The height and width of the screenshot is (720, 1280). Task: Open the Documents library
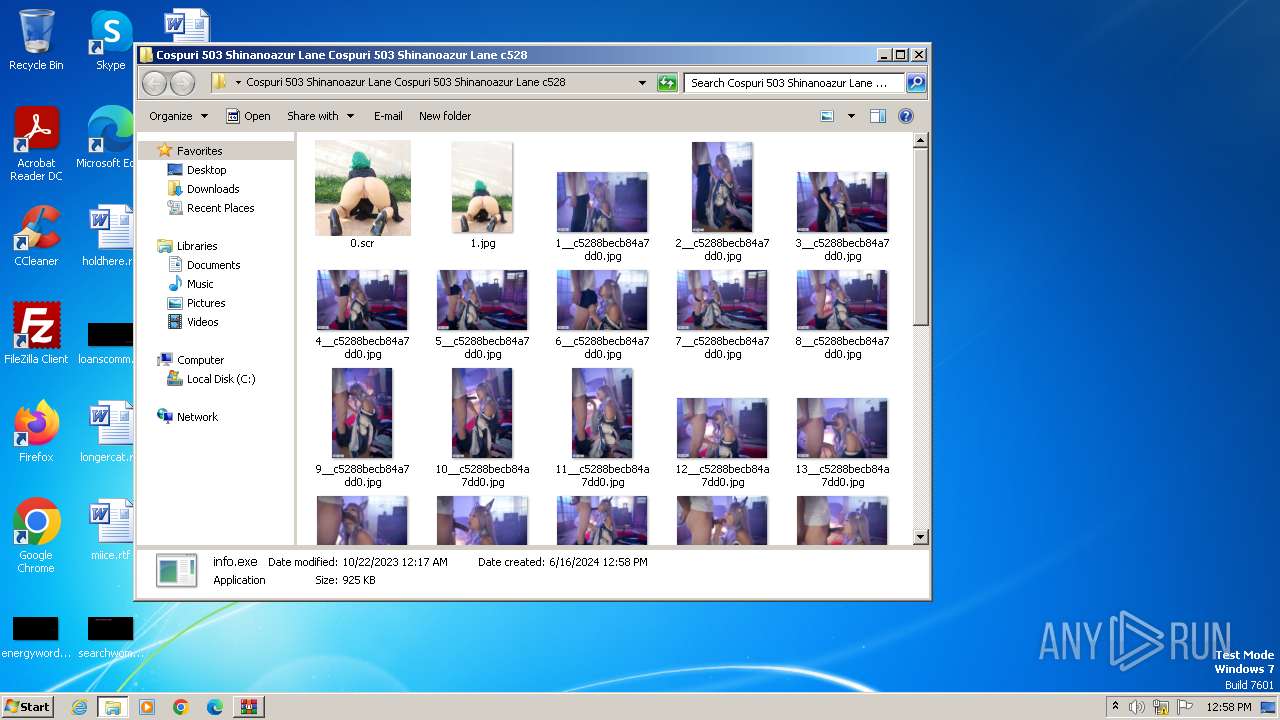213,265
